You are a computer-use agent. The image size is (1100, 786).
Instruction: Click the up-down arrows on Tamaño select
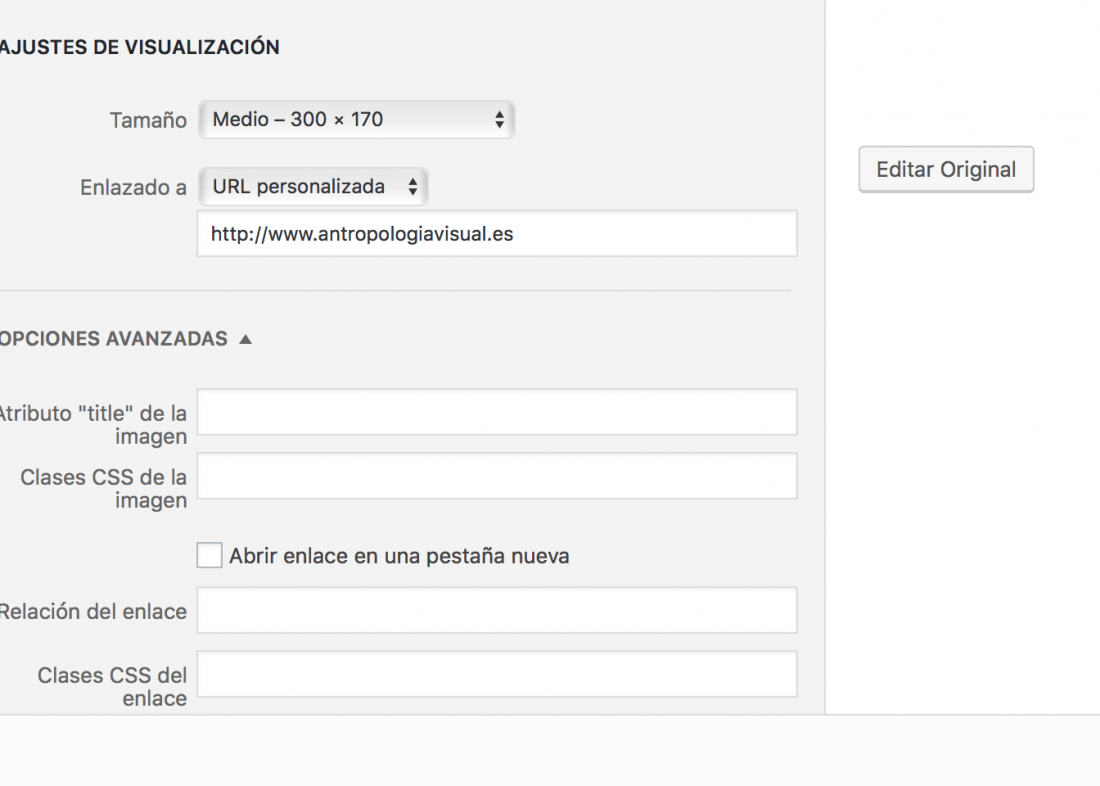(x=499, y=119)
